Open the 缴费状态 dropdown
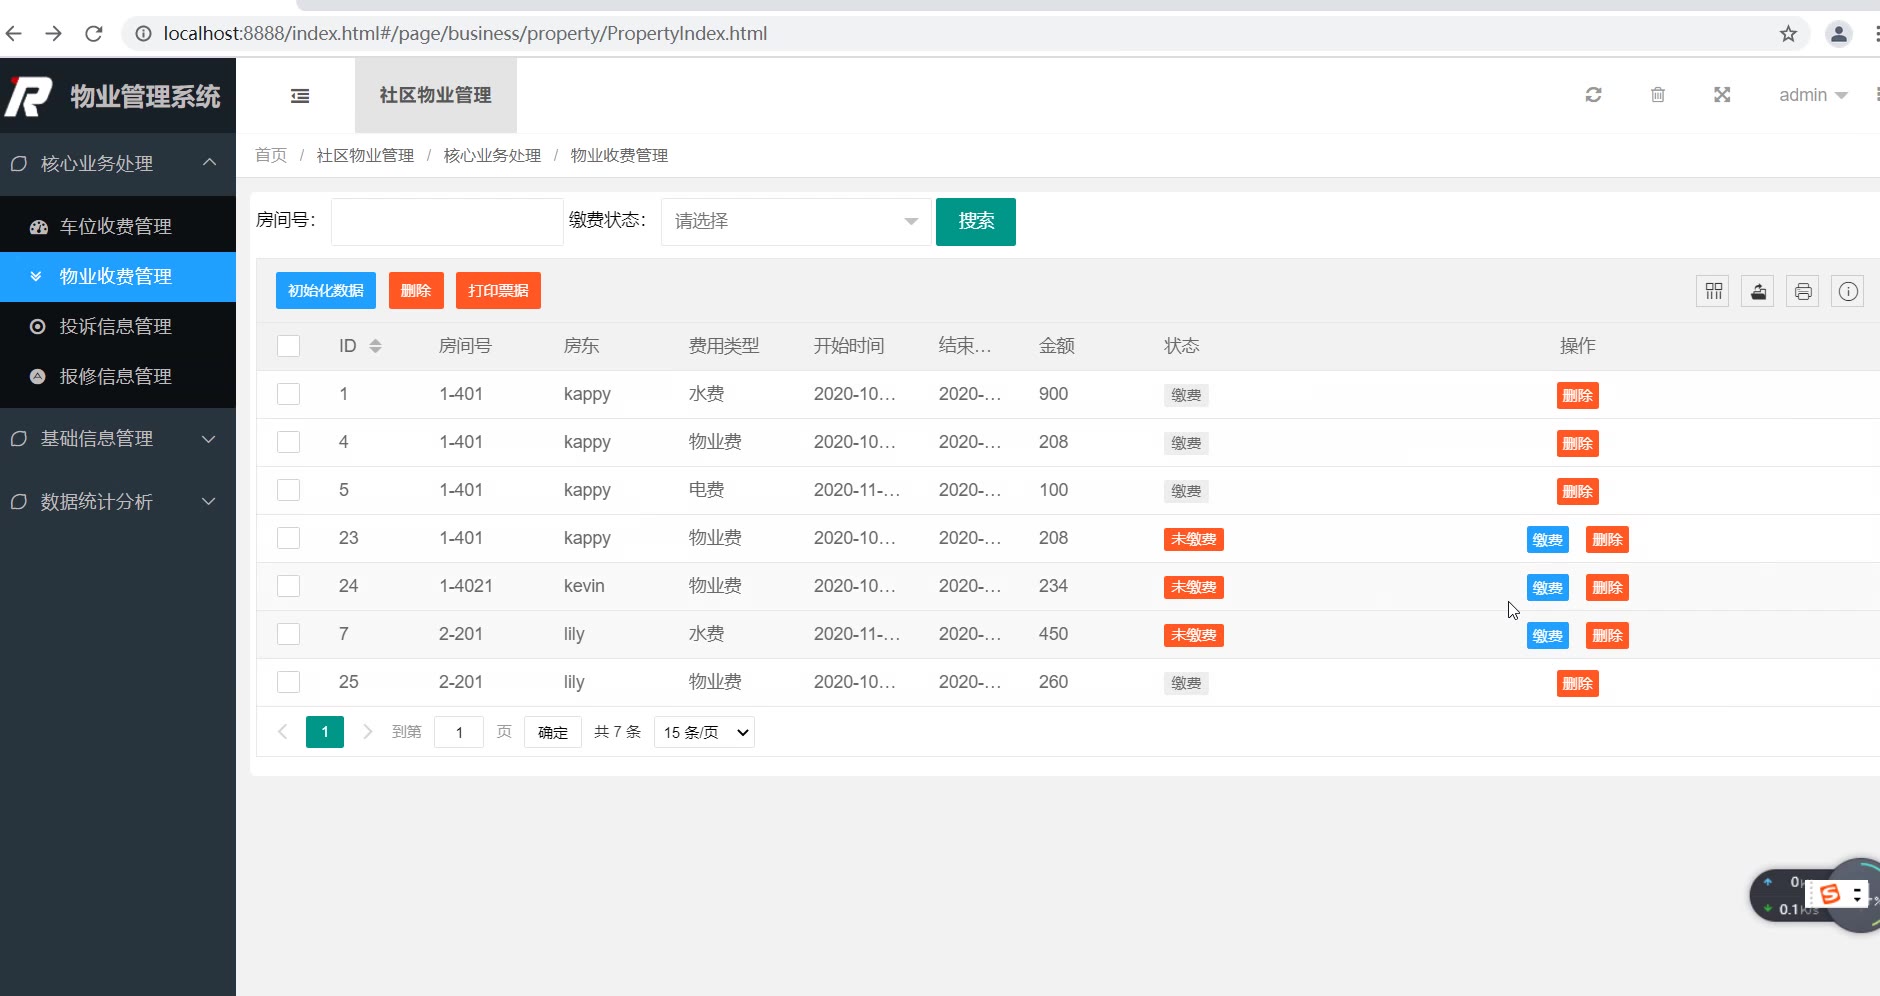This screenshot has width=1880, height=996. coord(796,221)
